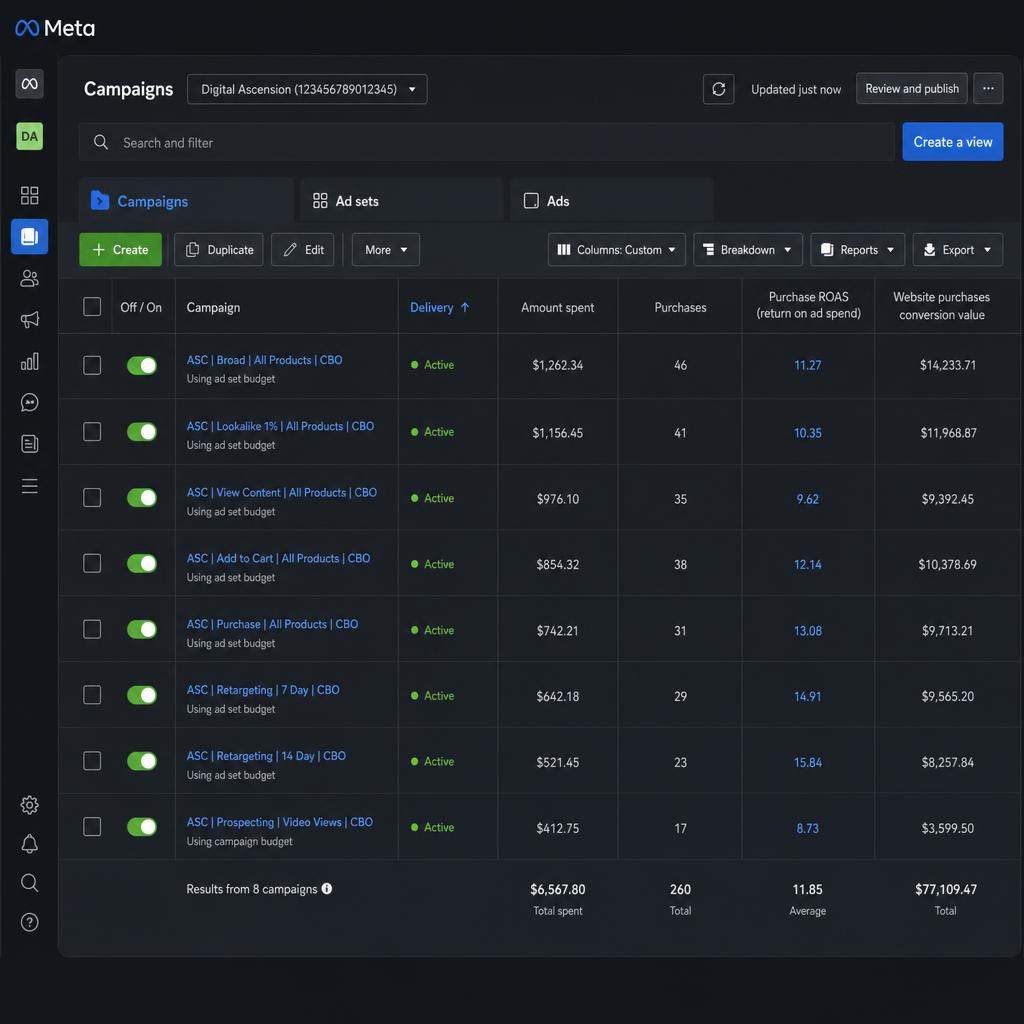Screen dimensions: 1024x1024
Task: Open the Columns: Custom dropdown
Action: tap(616, 249)
